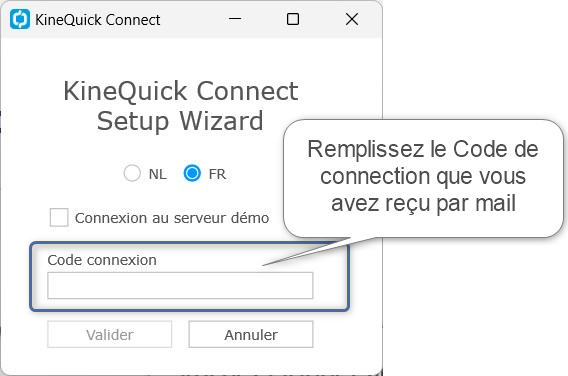Click the NL label text

[x=158, y=174]
